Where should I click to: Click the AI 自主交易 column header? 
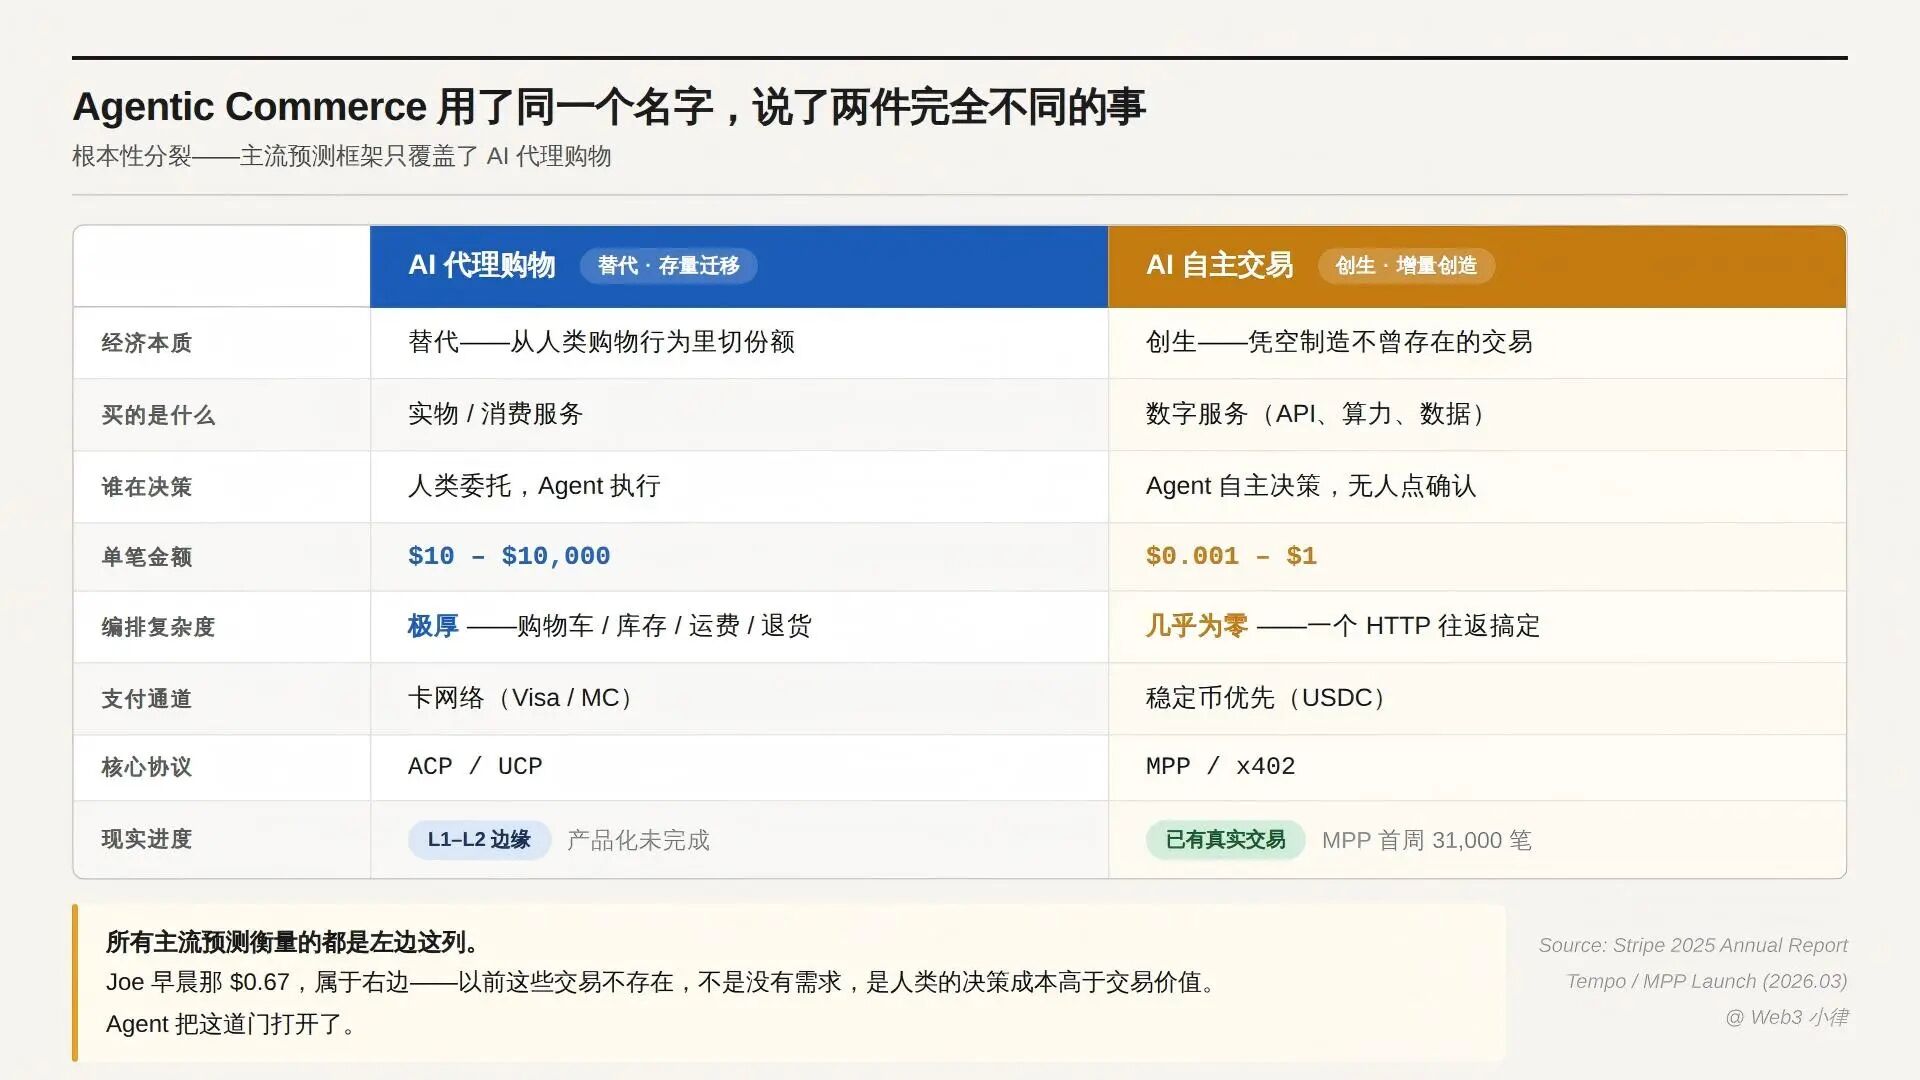pos(1219,266)
